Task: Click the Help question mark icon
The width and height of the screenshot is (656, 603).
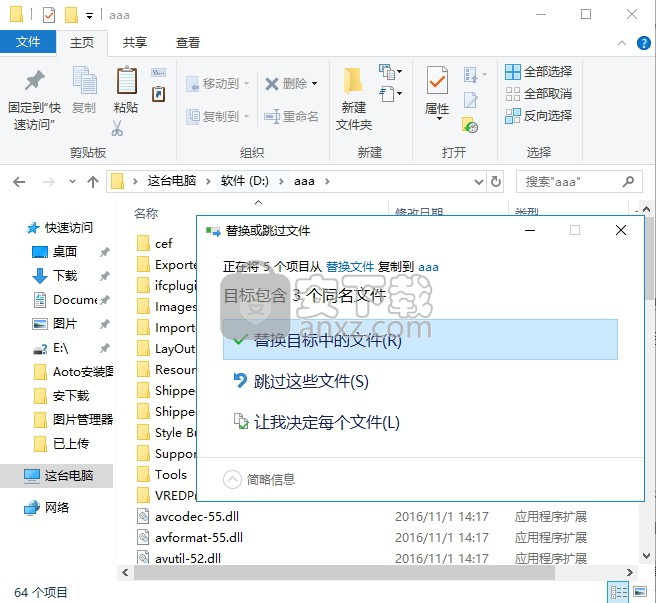Action: [x=643, y=43]
